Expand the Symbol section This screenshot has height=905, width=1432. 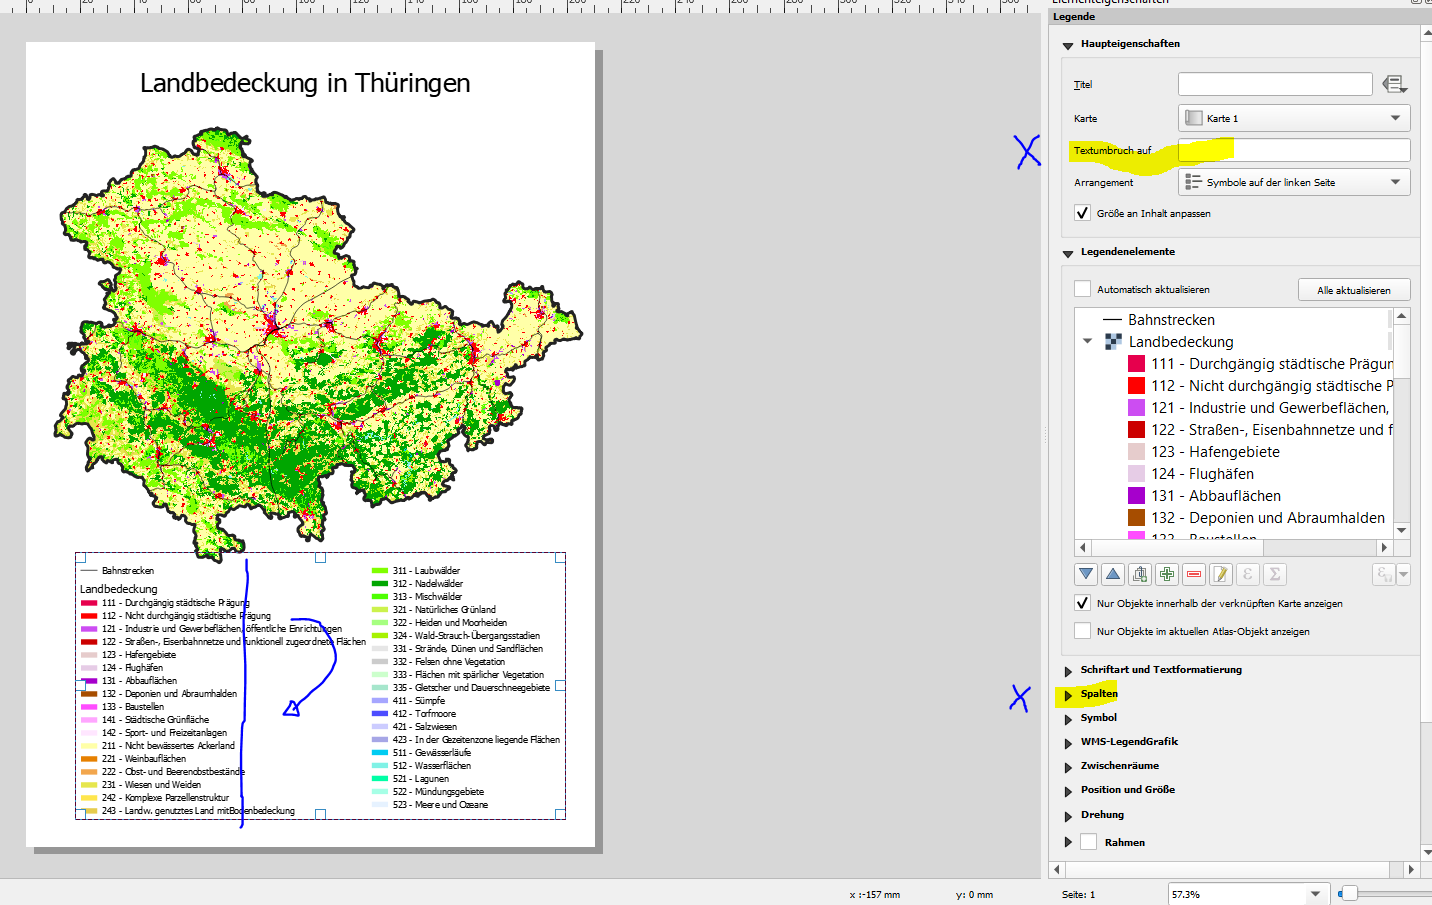coord(1068,719)
